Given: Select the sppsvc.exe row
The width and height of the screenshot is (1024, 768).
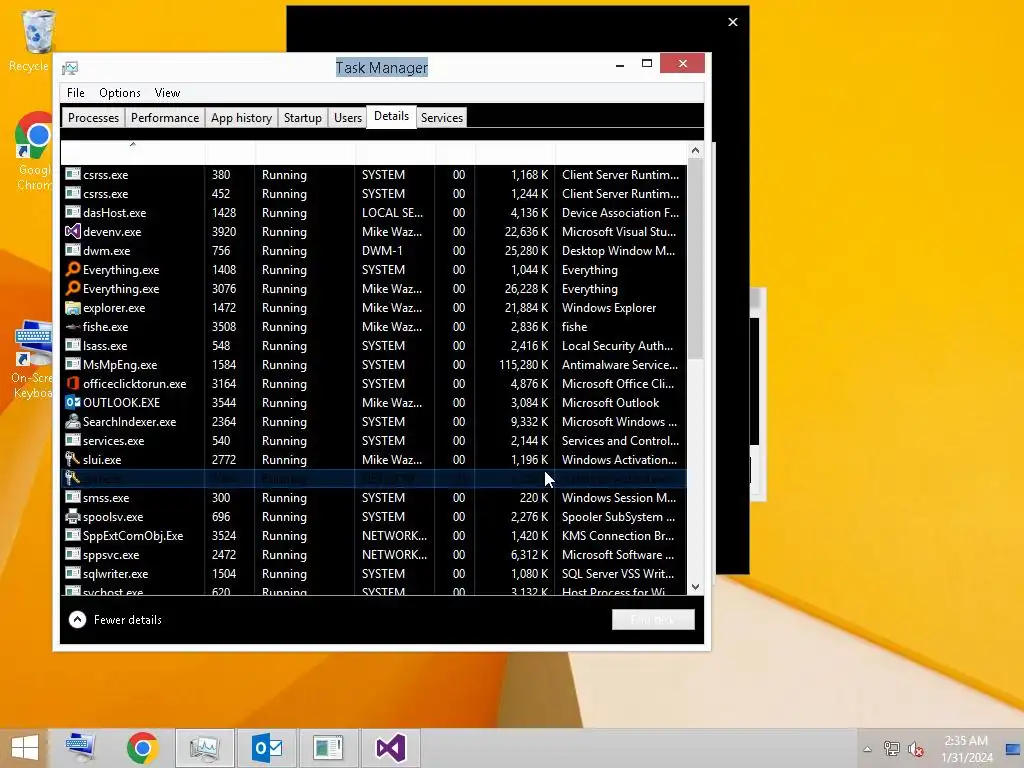Looking at the screenshot, I should tap(374, 554).
